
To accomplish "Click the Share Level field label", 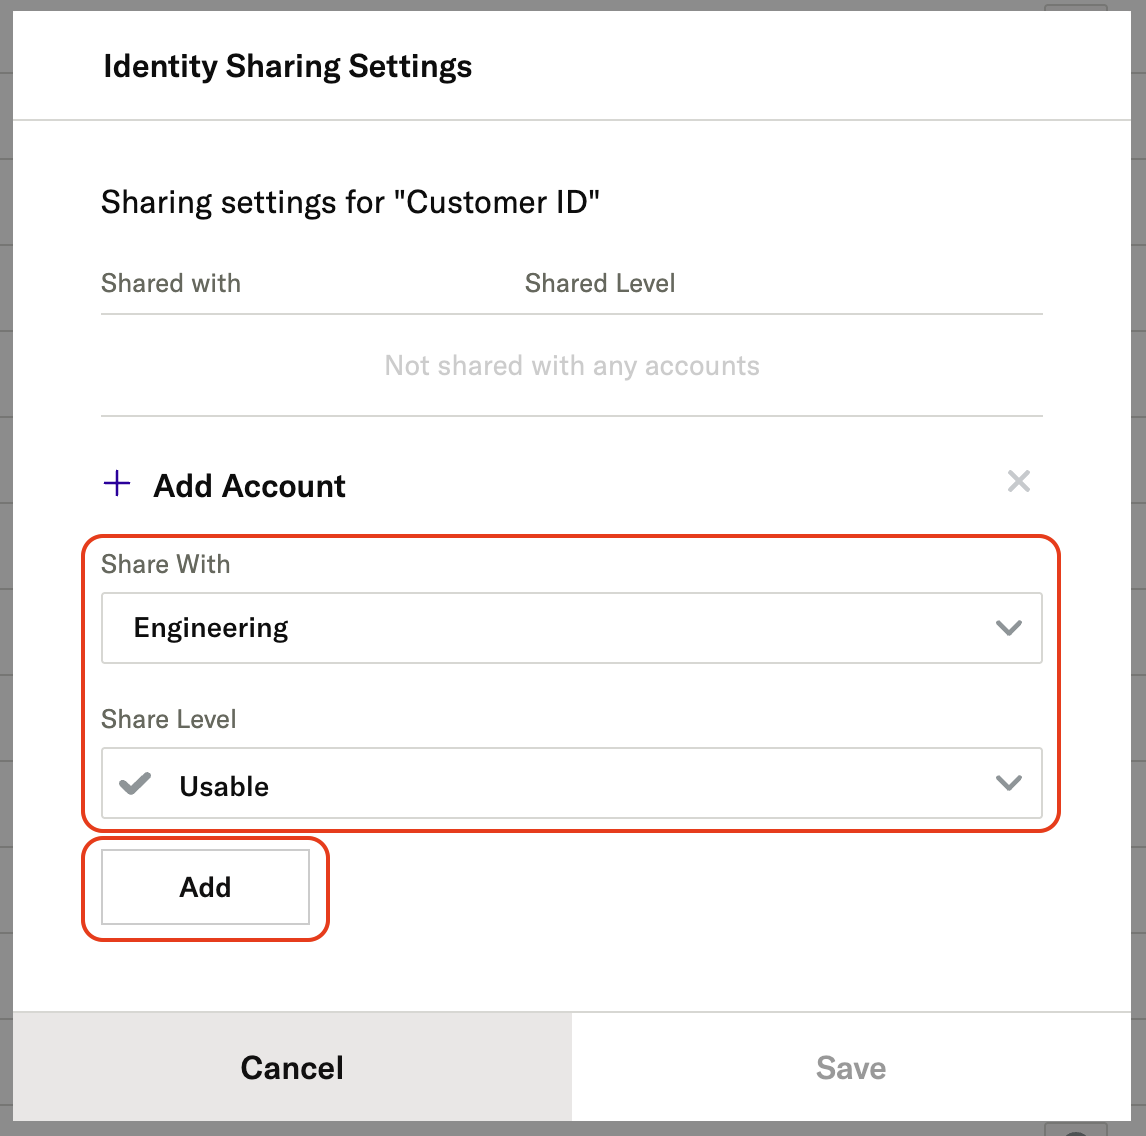I will [x=169, y=719].
